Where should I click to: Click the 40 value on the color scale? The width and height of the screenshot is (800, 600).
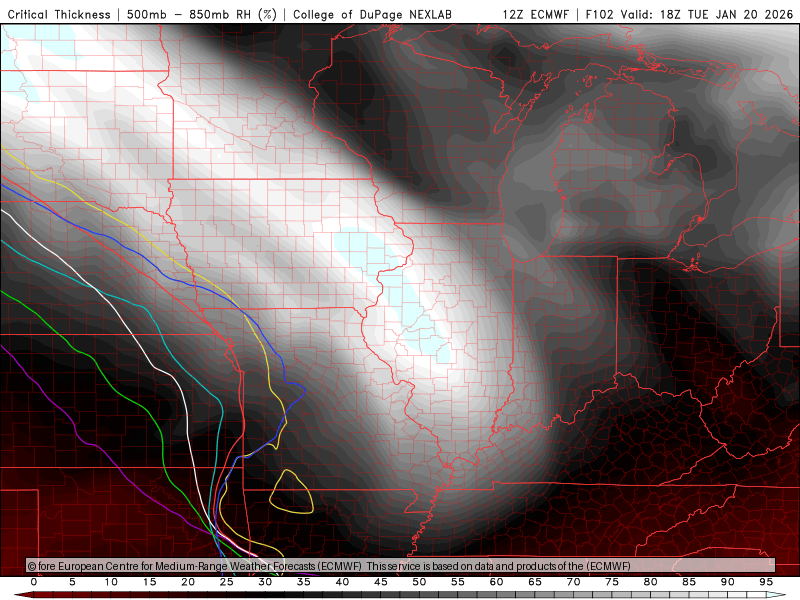342,582
